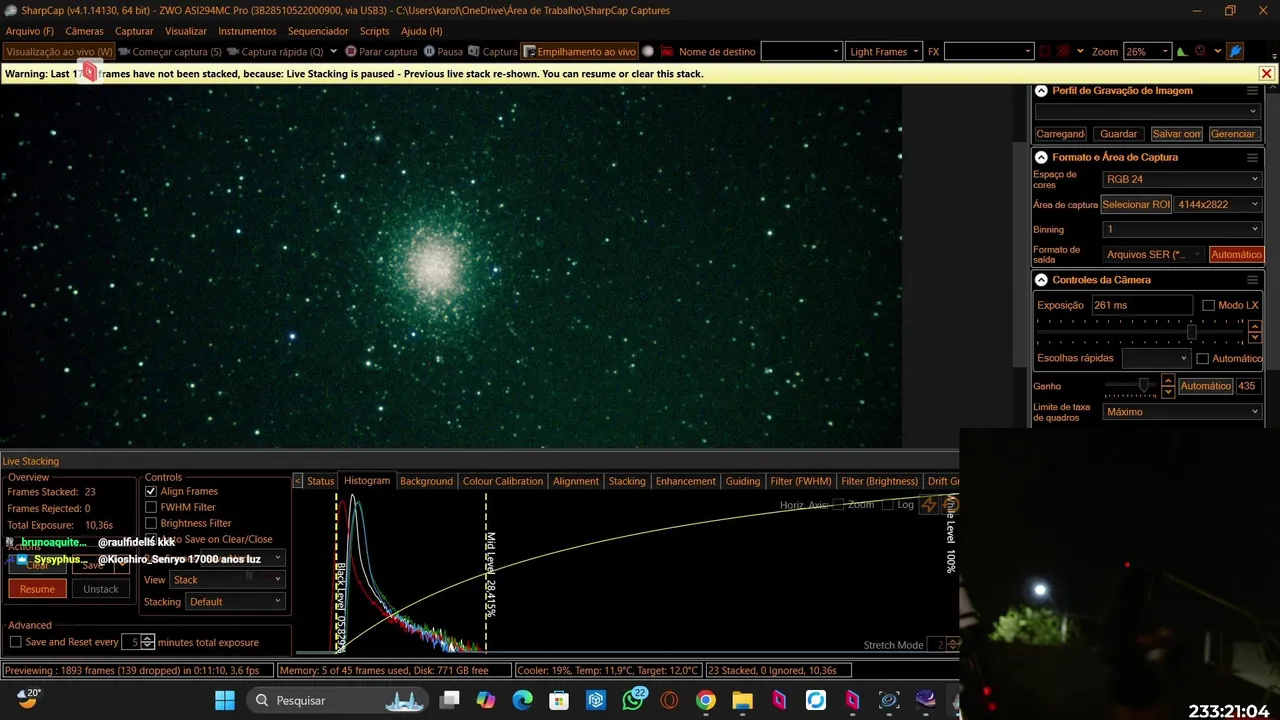The image size is (1280, 720).
Task: Open WhatsApp from the taskbar
Action: 633,700
